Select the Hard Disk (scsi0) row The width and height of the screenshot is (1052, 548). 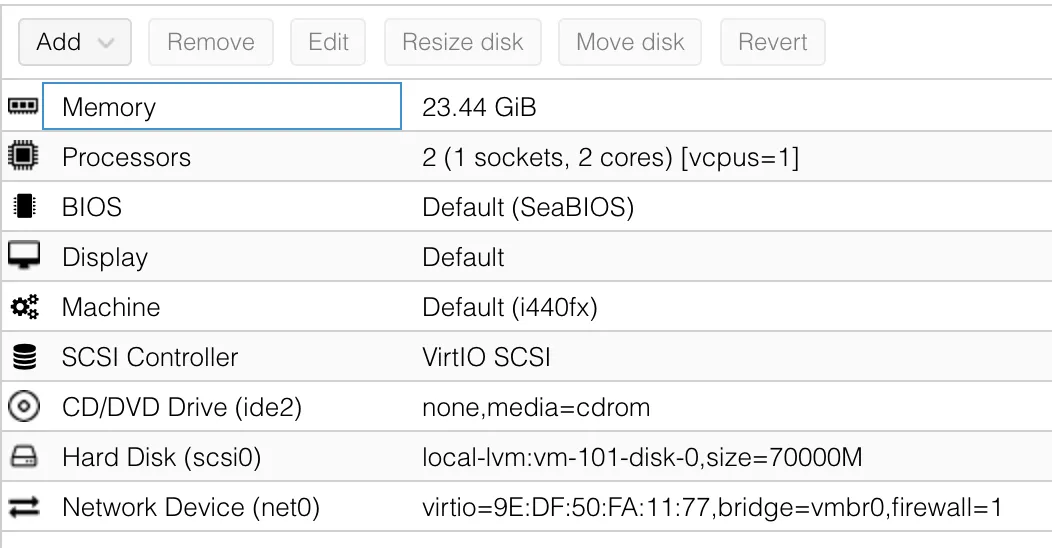161,458
